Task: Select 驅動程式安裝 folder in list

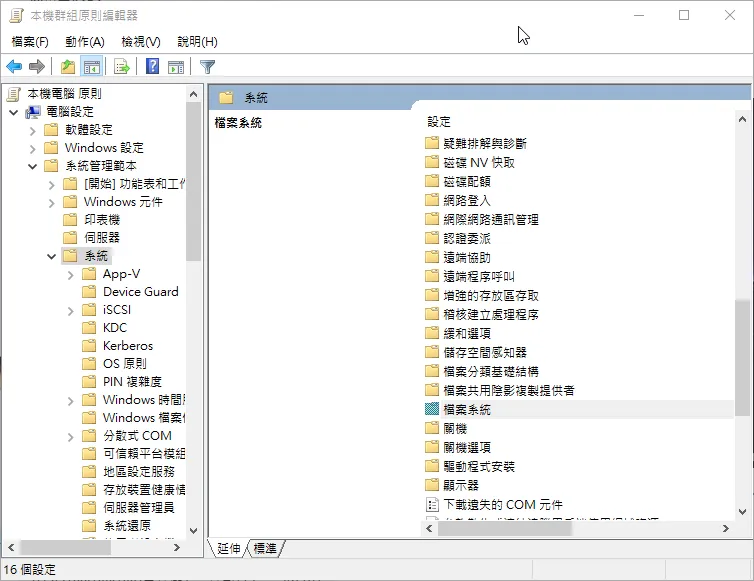Action: click(479, 466)
